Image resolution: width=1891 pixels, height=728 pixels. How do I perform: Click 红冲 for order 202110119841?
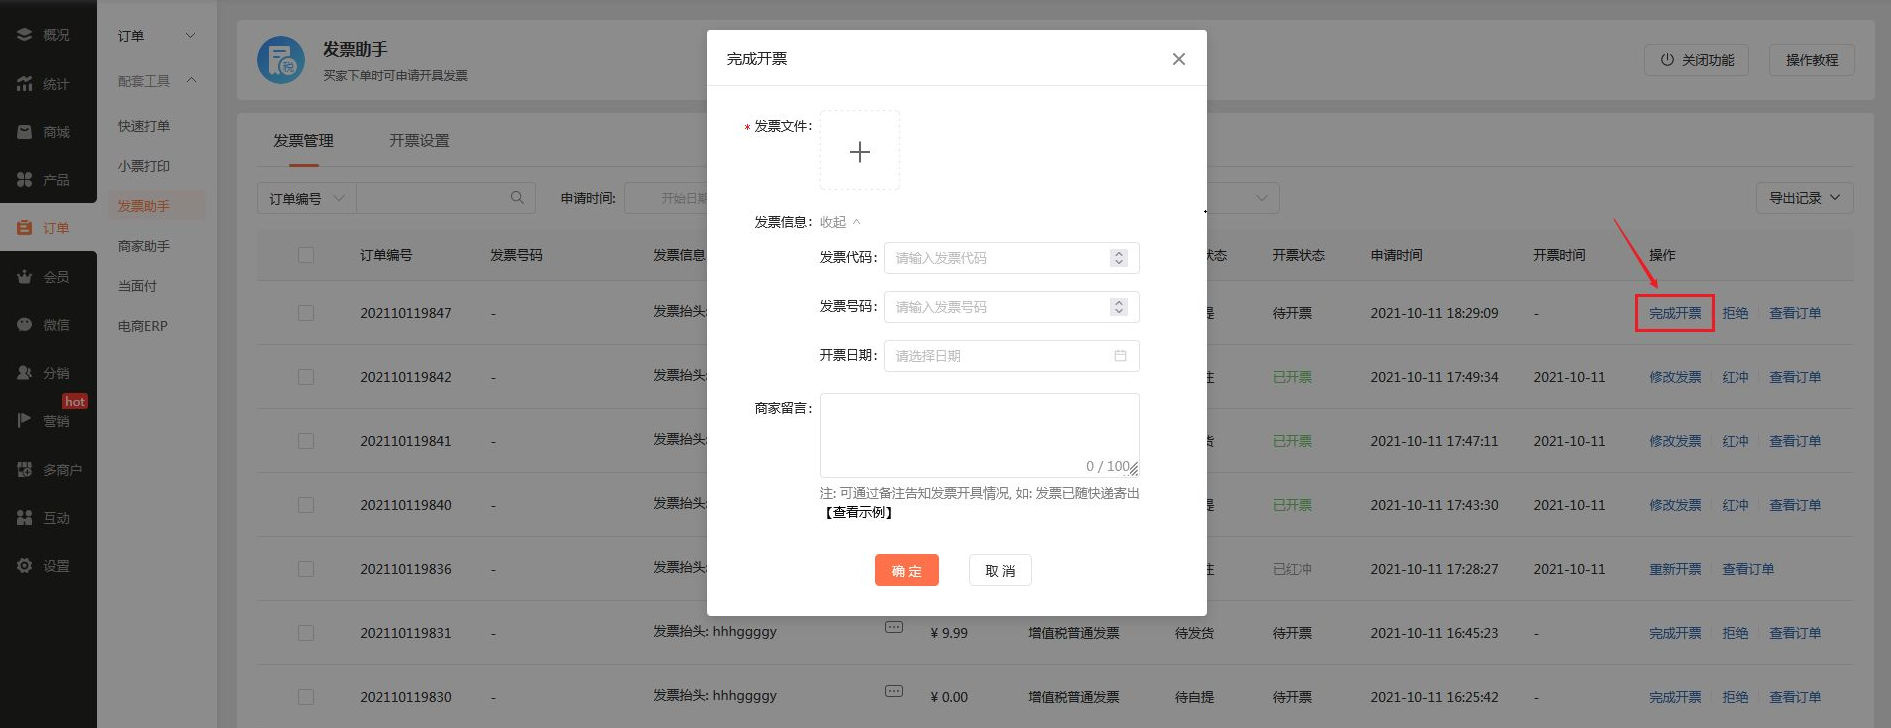(x=1735, y=441)
